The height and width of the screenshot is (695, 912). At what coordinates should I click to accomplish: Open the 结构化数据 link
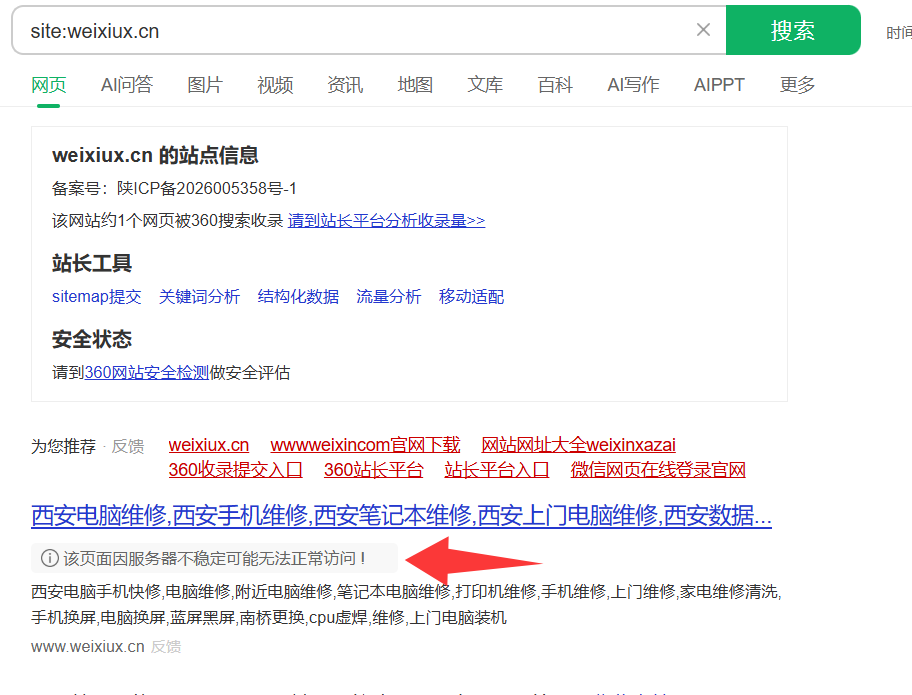point(298,297)
